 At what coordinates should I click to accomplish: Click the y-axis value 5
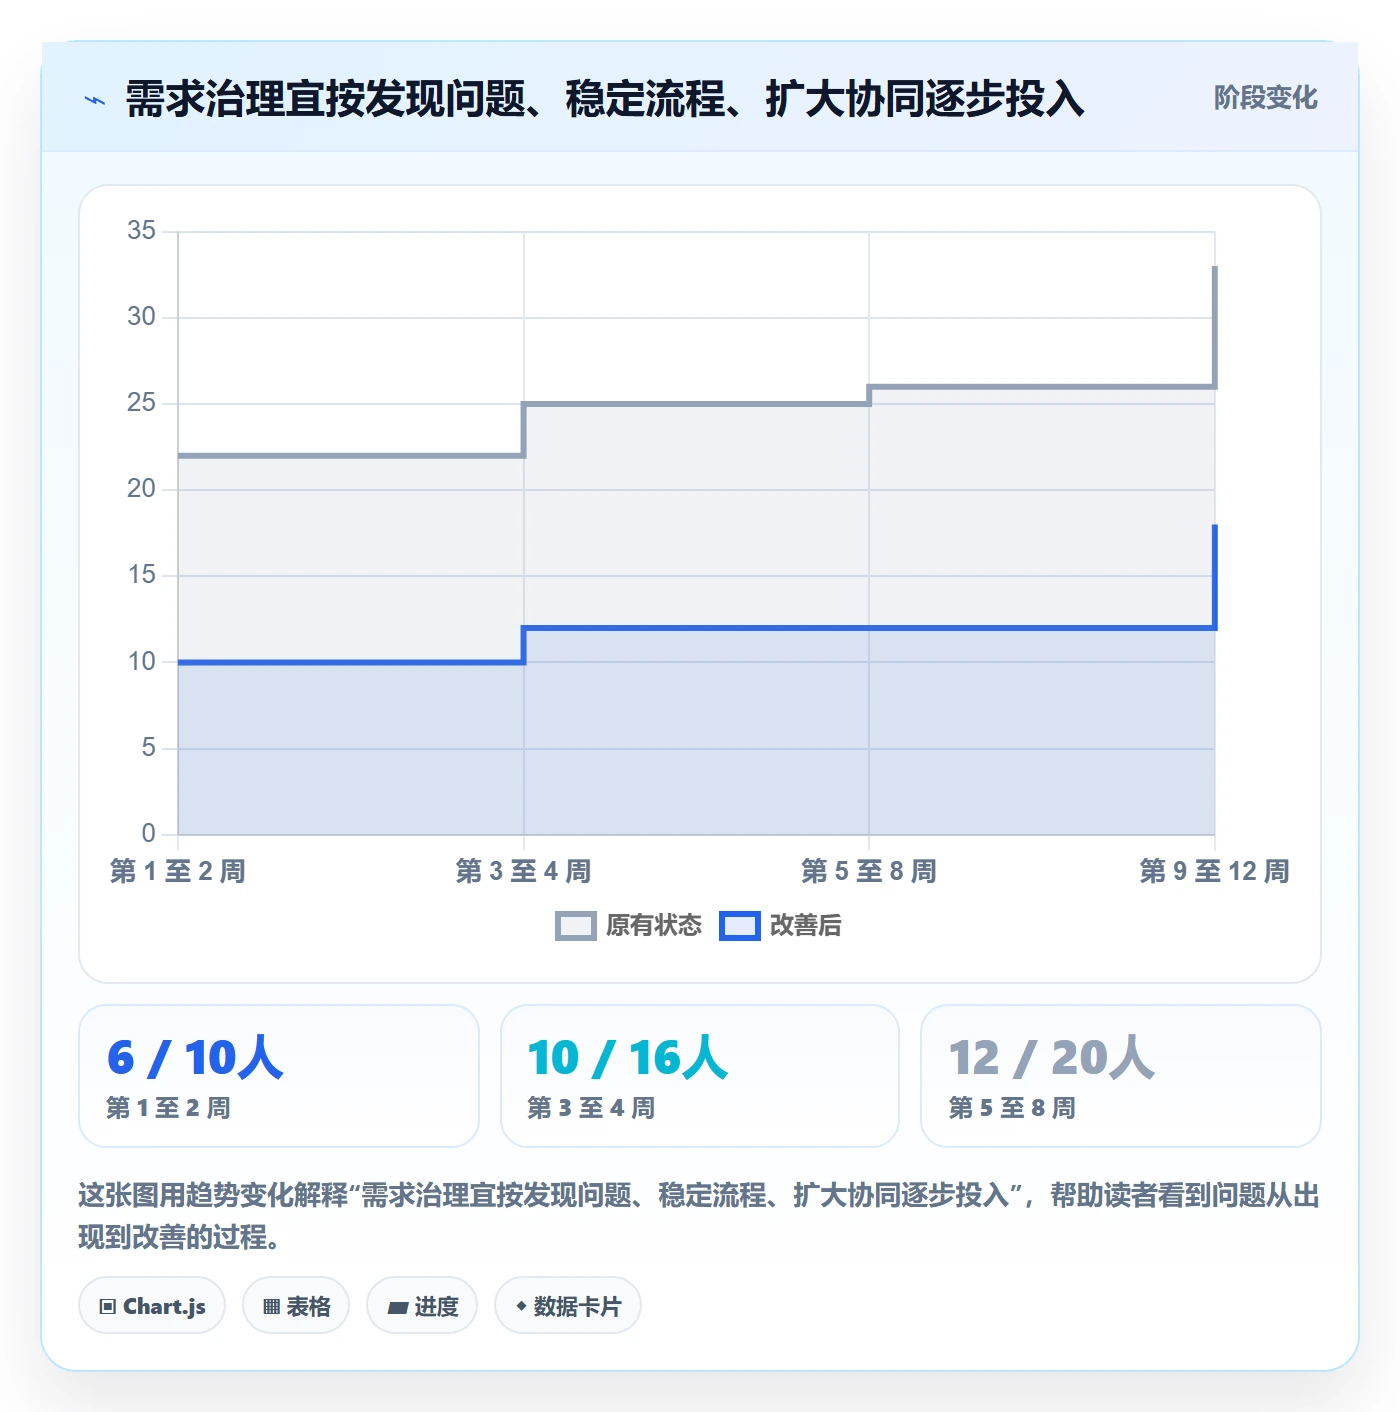pyautogui.click(x=148, y=748)
